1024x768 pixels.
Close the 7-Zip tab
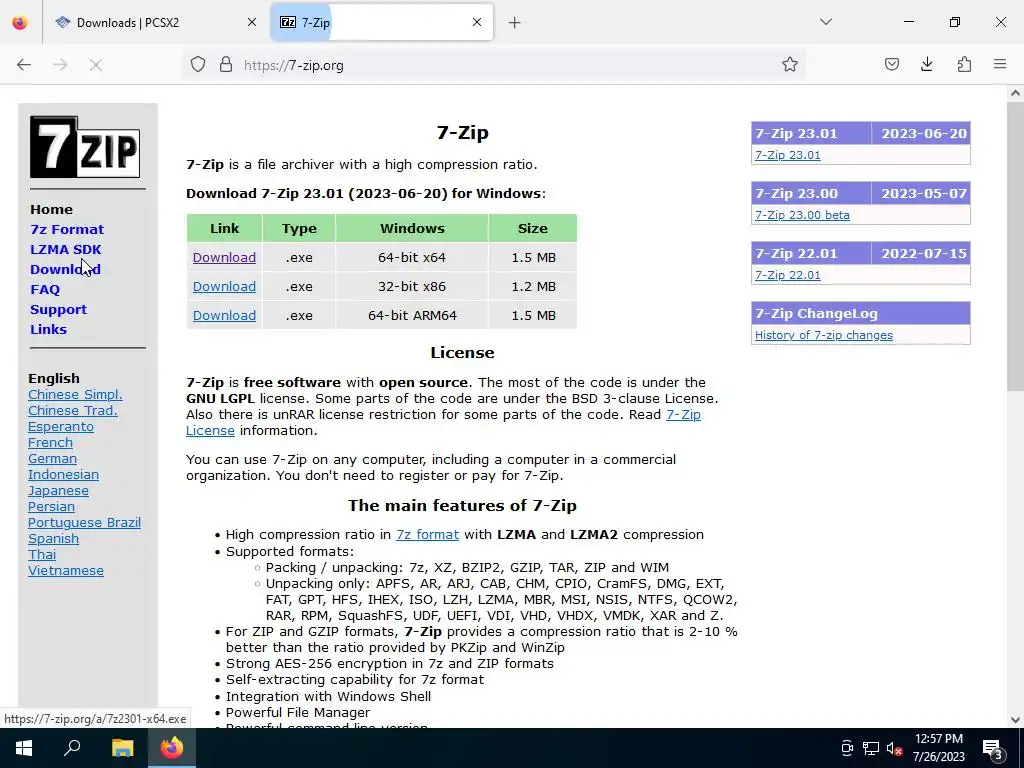point(477,23)
